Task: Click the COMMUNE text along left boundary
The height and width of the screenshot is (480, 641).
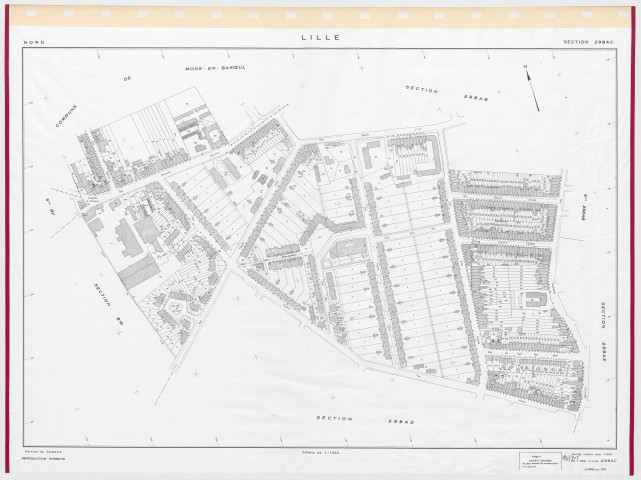Action: pyautogui.click(x=67, y=119)
